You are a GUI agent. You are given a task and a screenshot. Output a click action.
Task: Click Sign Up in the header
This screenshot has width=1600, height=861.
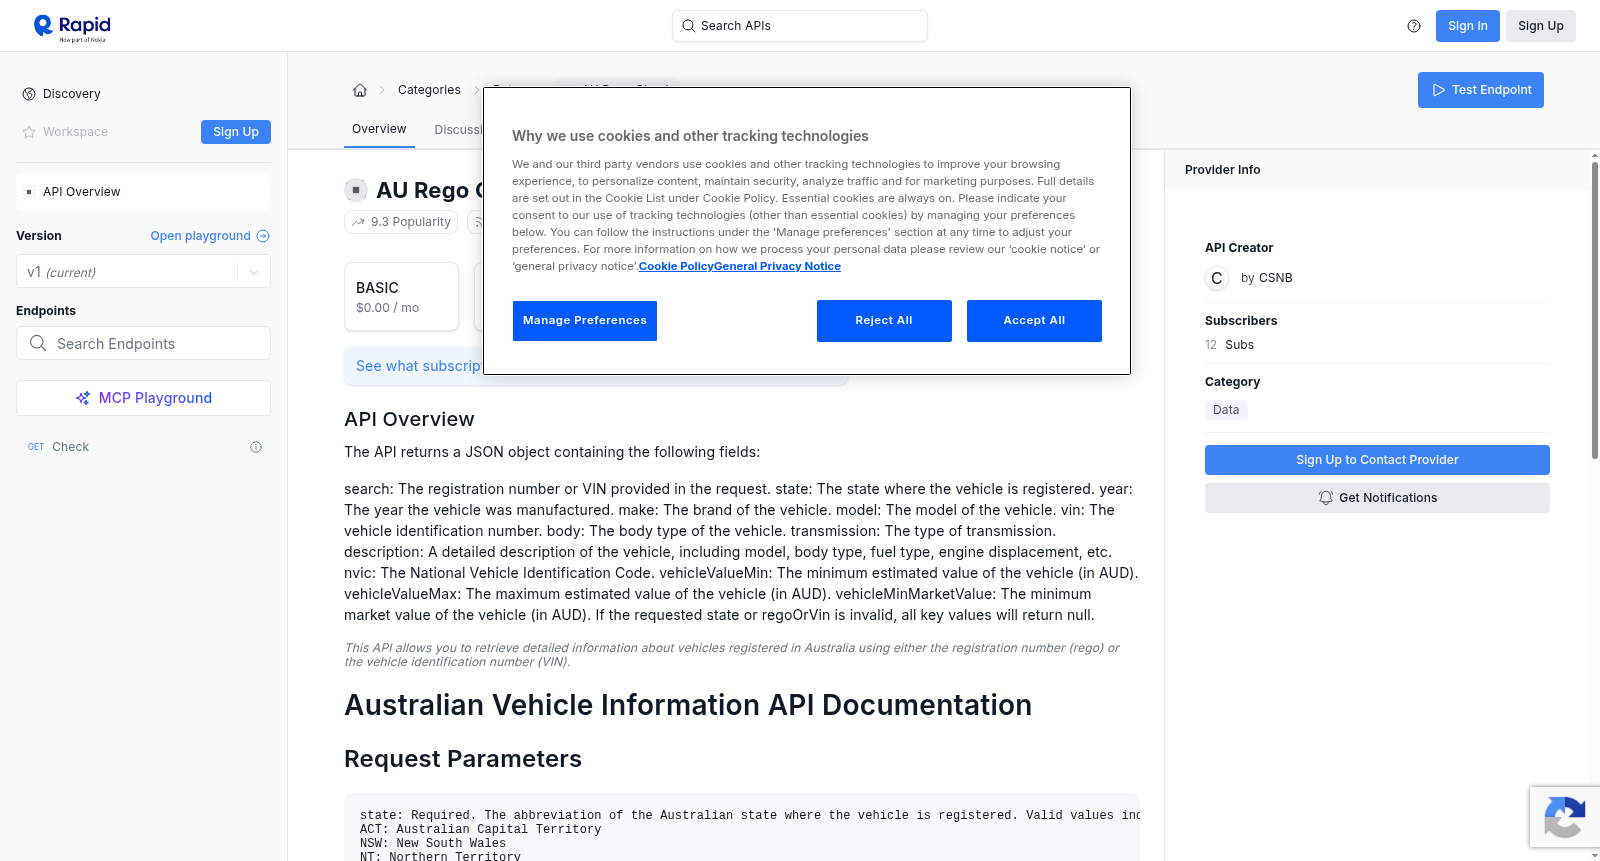(1541, 26)
